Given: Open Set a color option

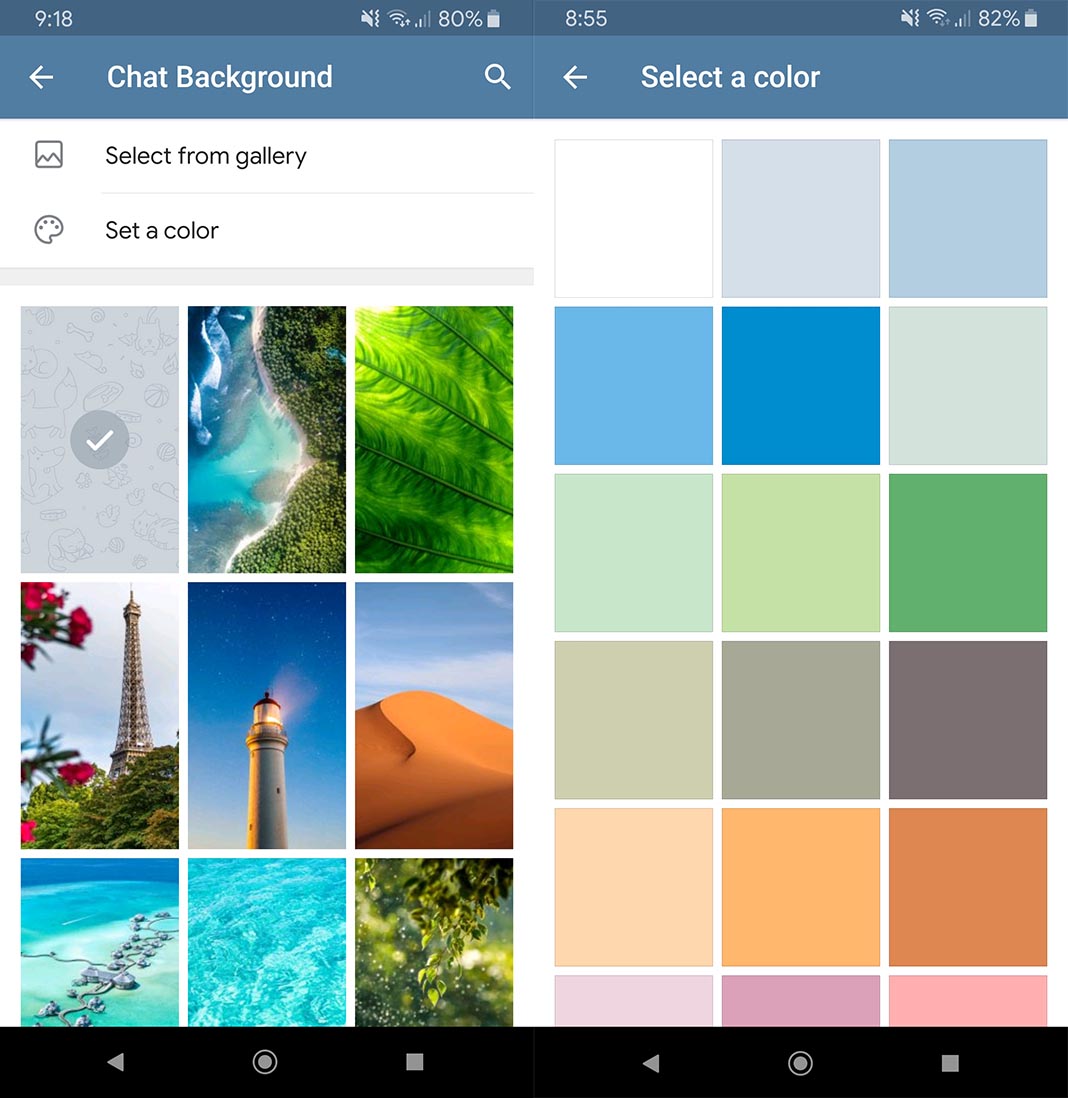Looking at the screenshot, I should pyautogui.click(x=162, y=230).
